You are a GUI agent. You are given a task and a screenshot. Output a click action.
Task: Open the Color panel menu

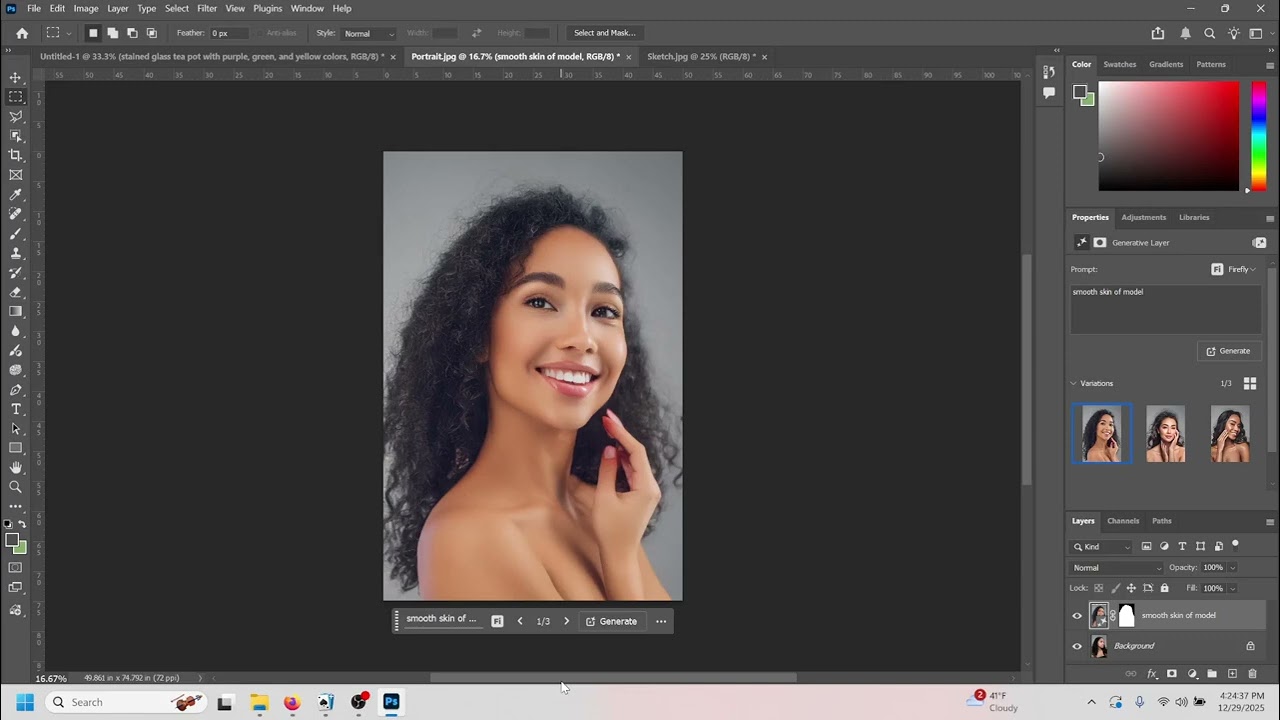coord(1271,64)
